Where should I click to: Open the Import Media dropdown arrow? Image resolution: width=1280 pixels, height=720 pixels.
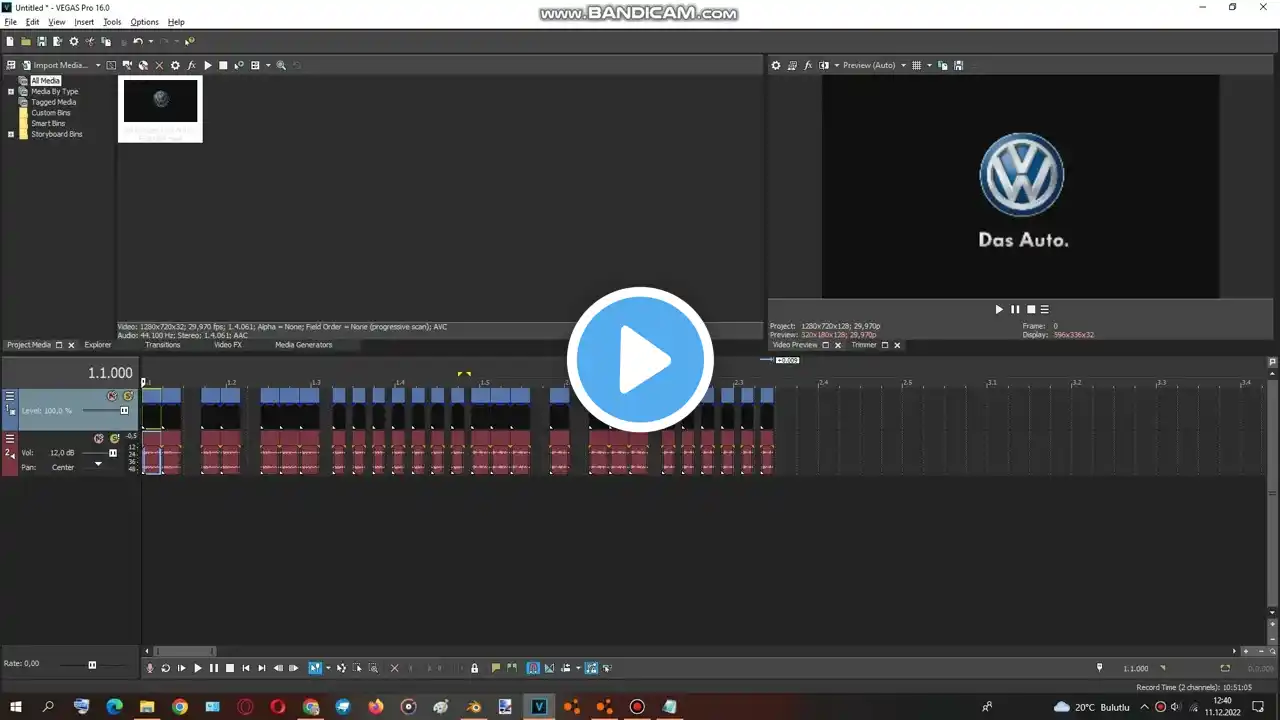(98, 65)
